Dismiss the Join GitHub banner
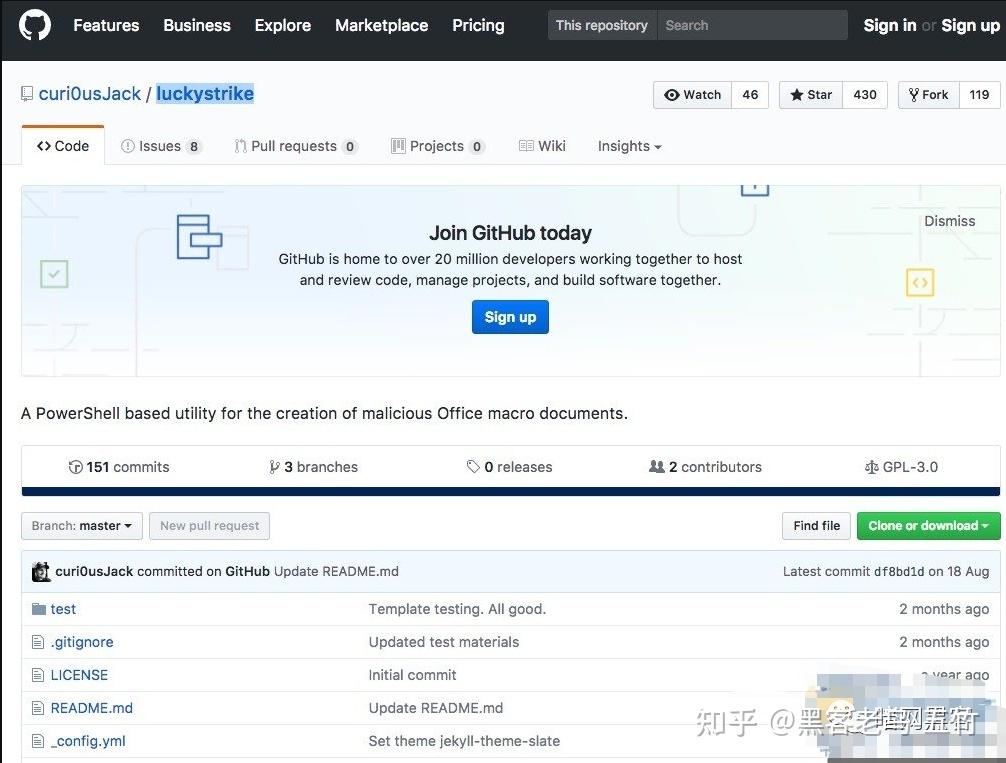The image size is (1006, 763). tap(950, 221)
